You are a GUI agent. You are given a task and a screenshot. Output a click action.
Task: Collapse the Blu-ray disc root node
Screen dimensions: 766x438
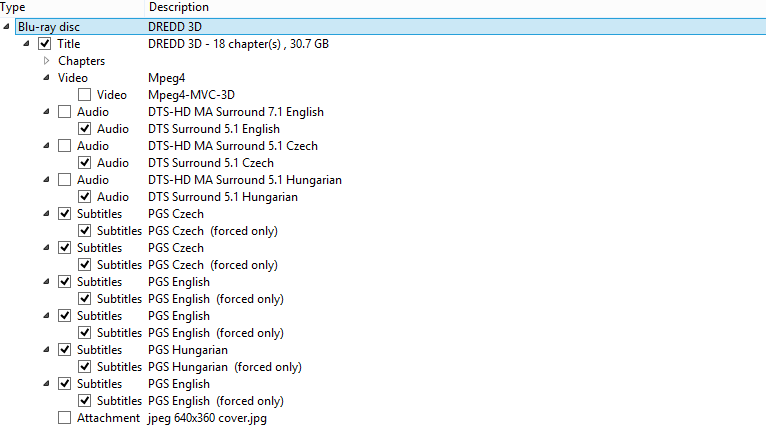[x=6, y=26]
